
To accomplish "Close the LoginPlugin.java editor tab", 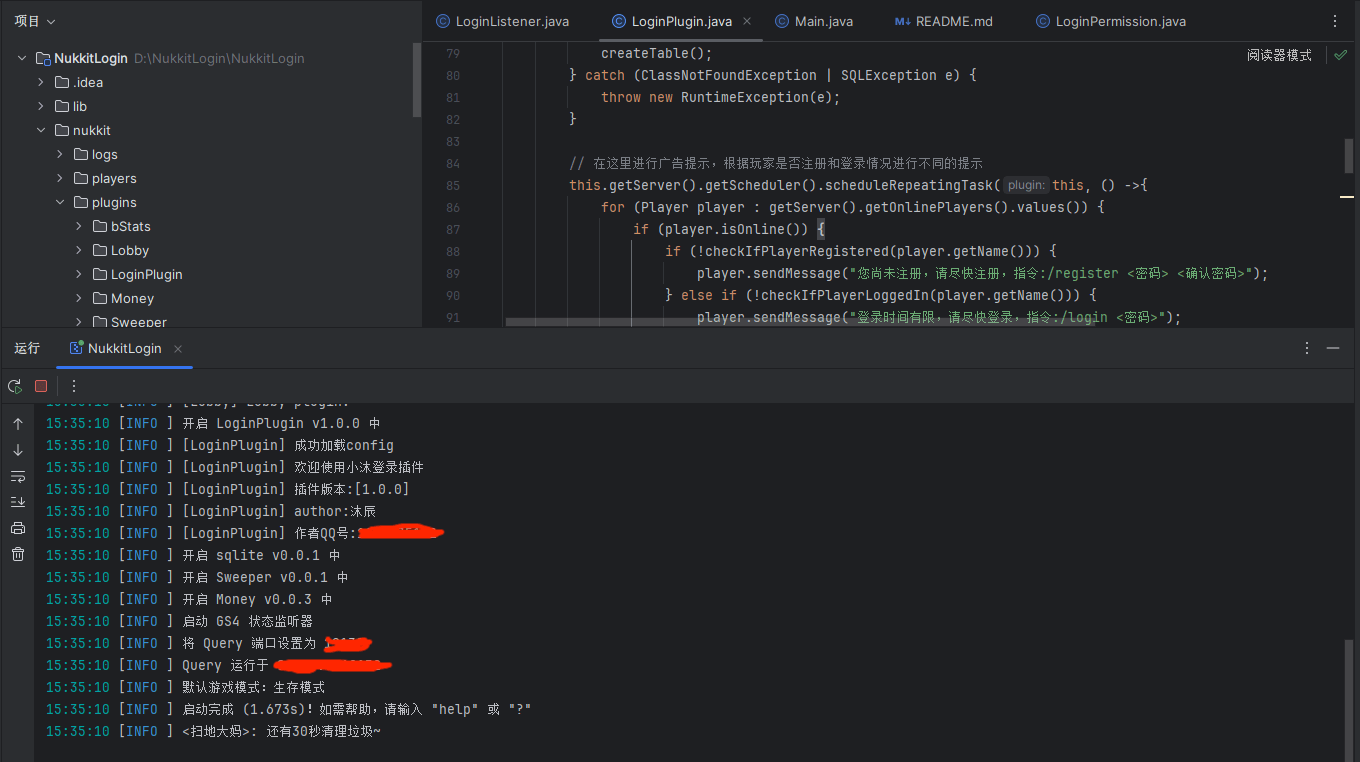I will tap(749, 21).
